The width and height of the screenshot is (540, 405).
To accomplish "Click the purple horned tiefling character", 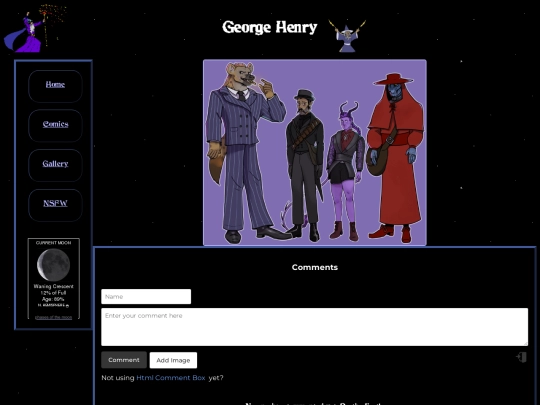I will click(345, 170).
